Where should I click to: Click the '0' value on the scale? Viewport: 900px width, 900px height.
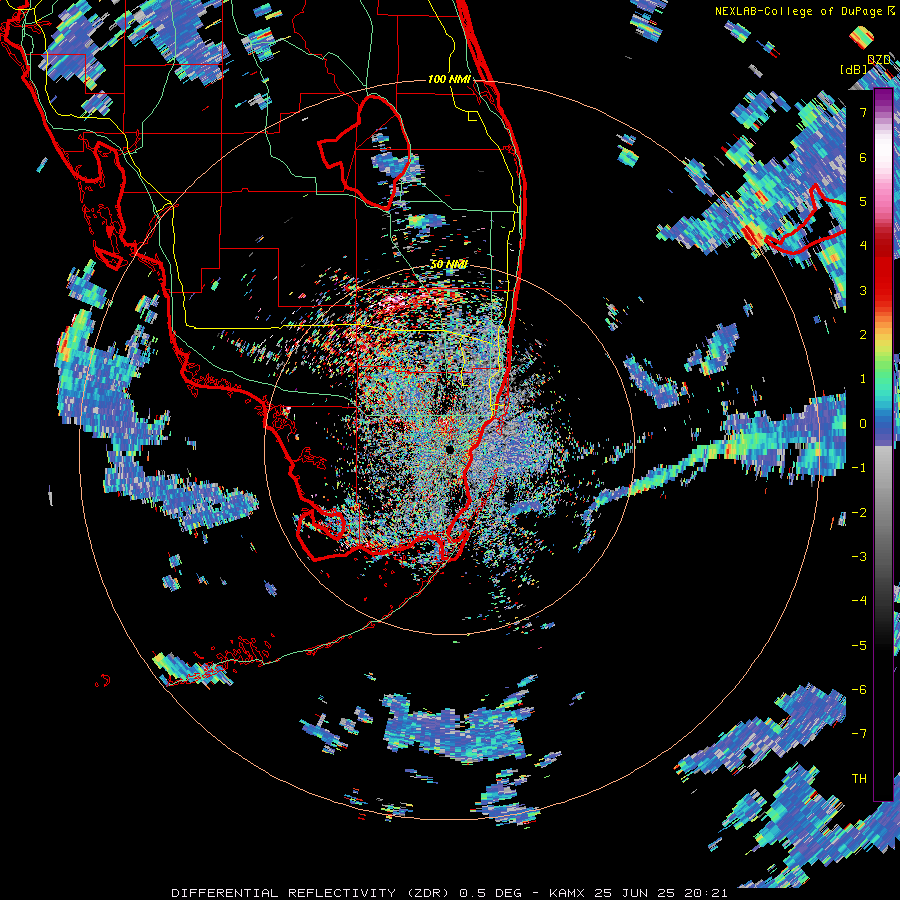pos(863,424)
